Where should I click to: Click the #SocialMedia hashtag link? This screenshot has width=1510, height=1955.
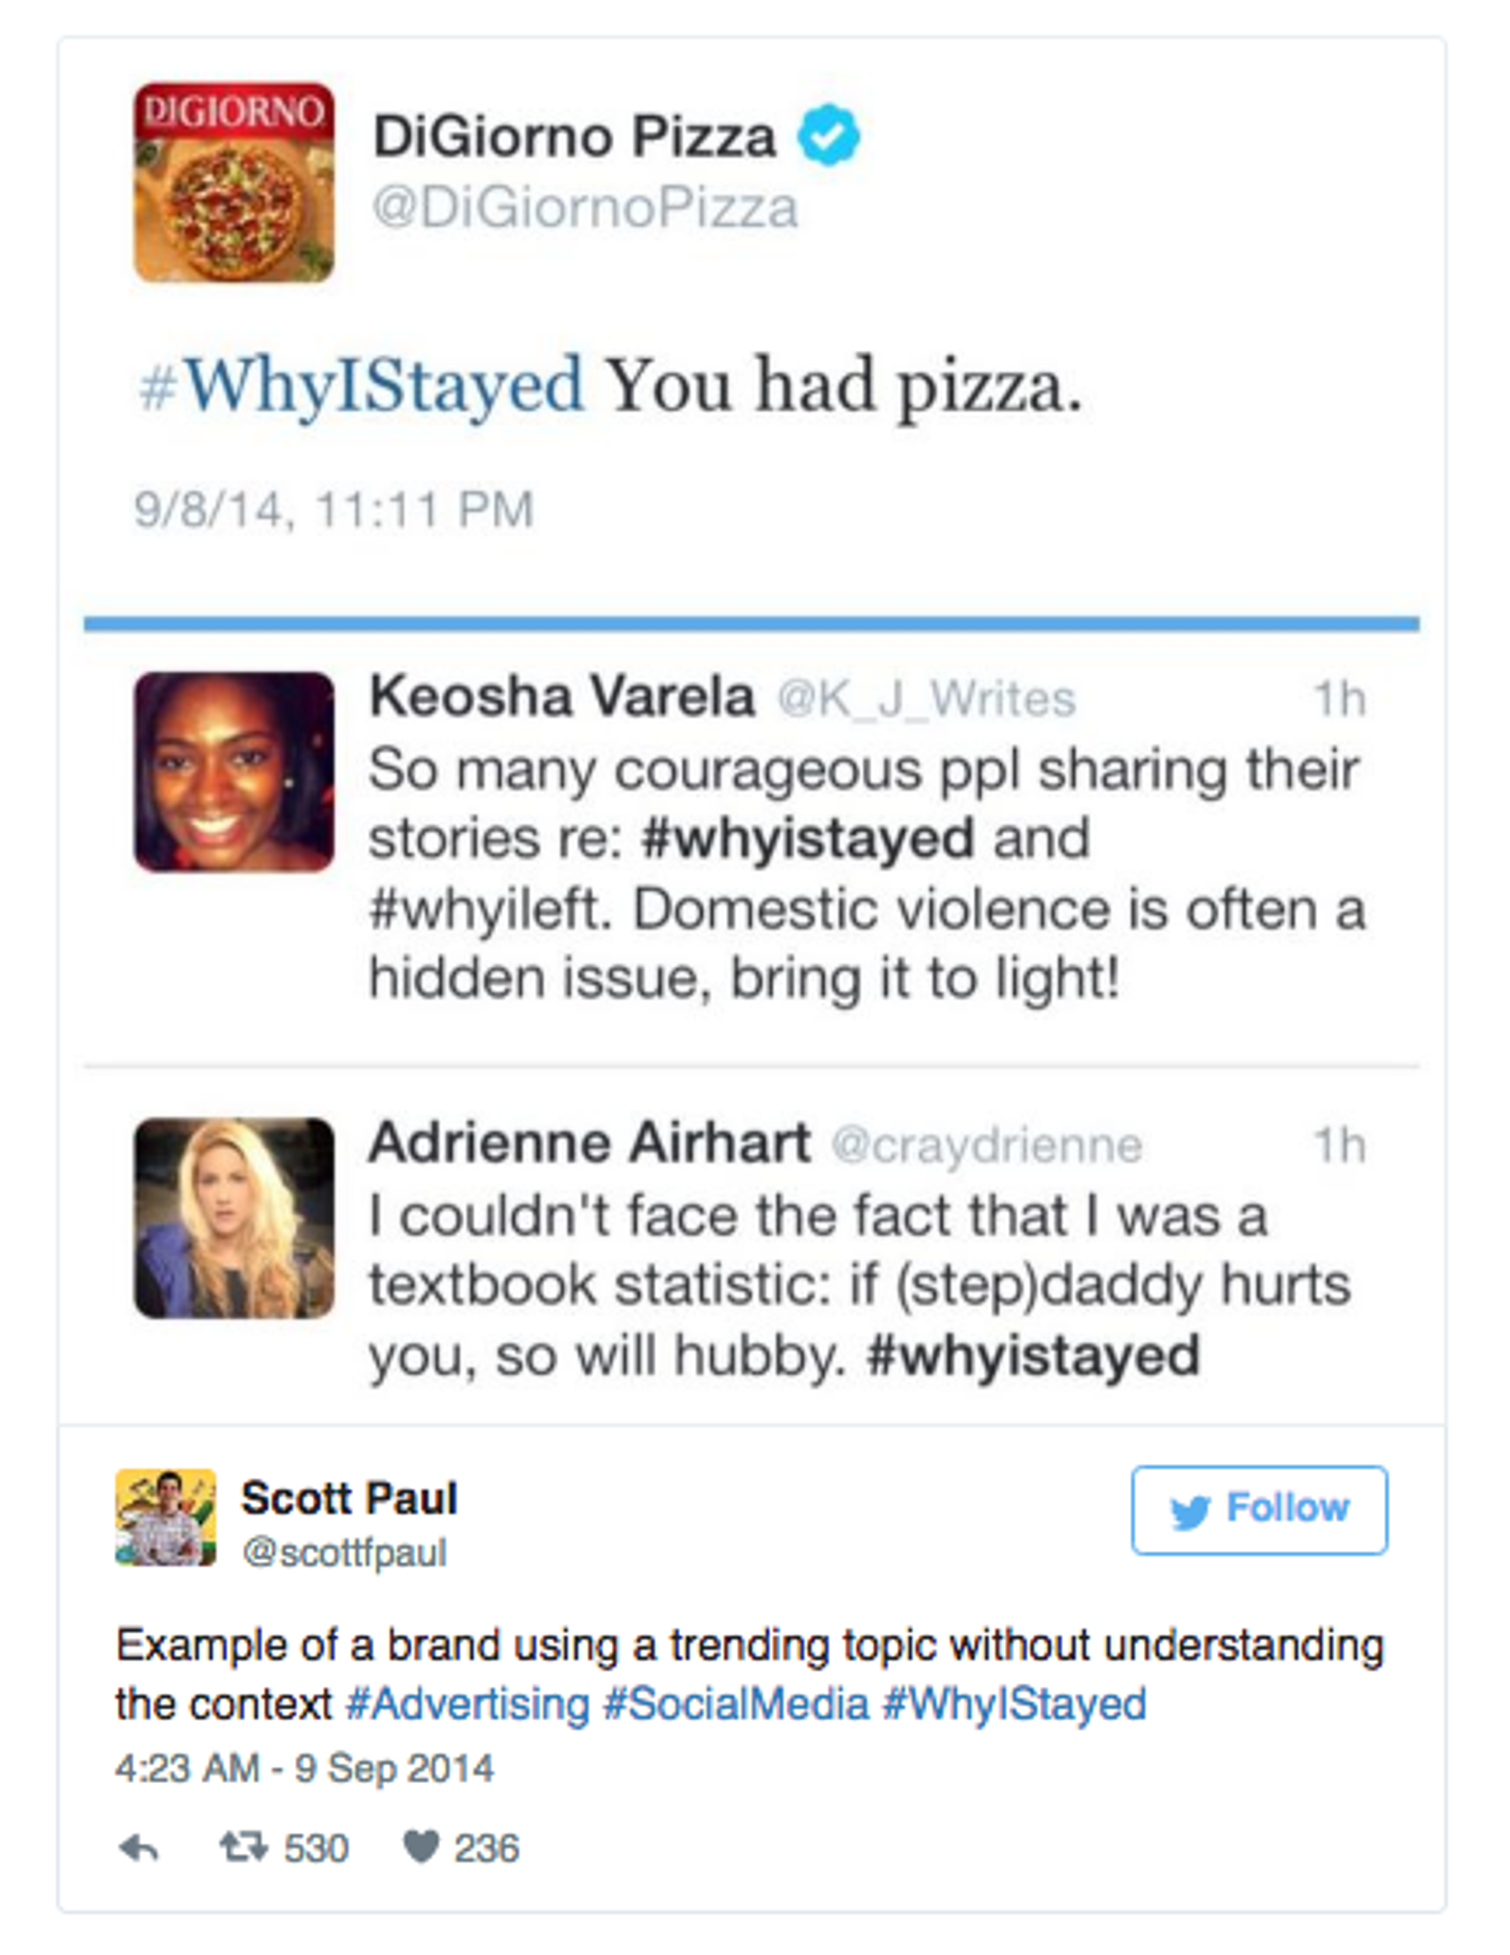tap(736, 1704)
